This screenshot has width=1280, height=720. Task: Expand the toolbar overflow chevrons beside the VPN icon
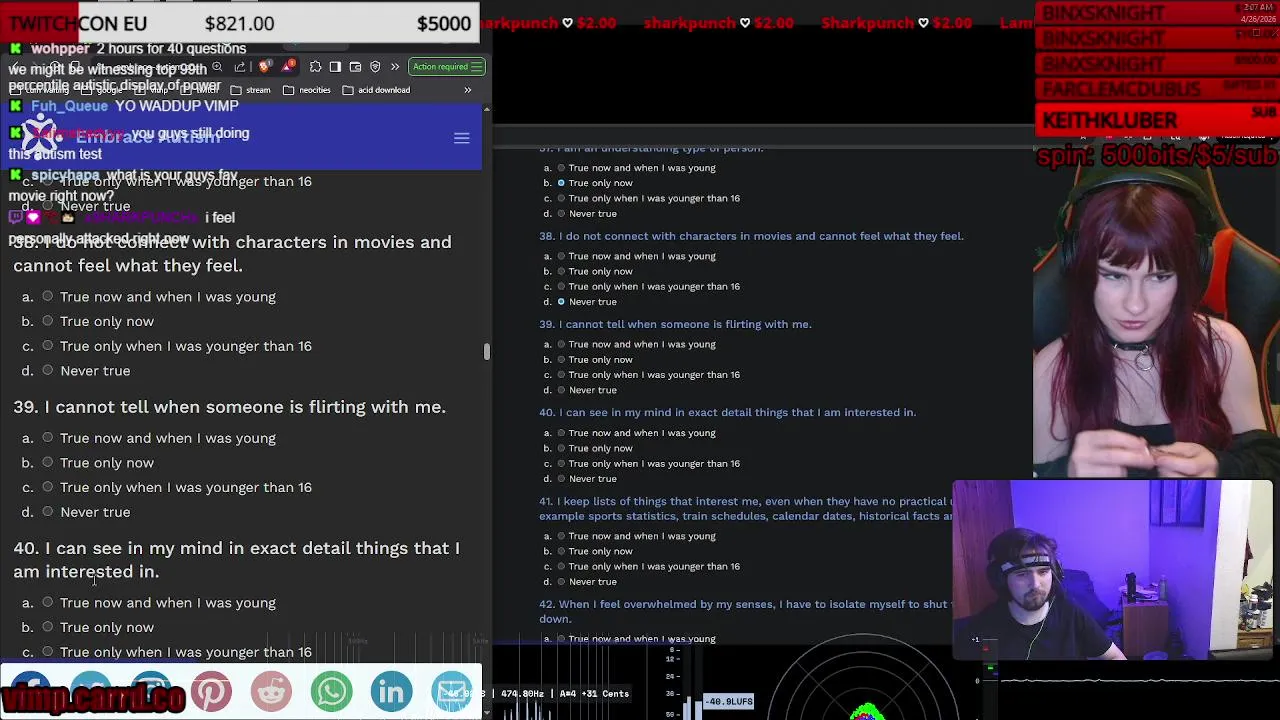tap(395, 67)
